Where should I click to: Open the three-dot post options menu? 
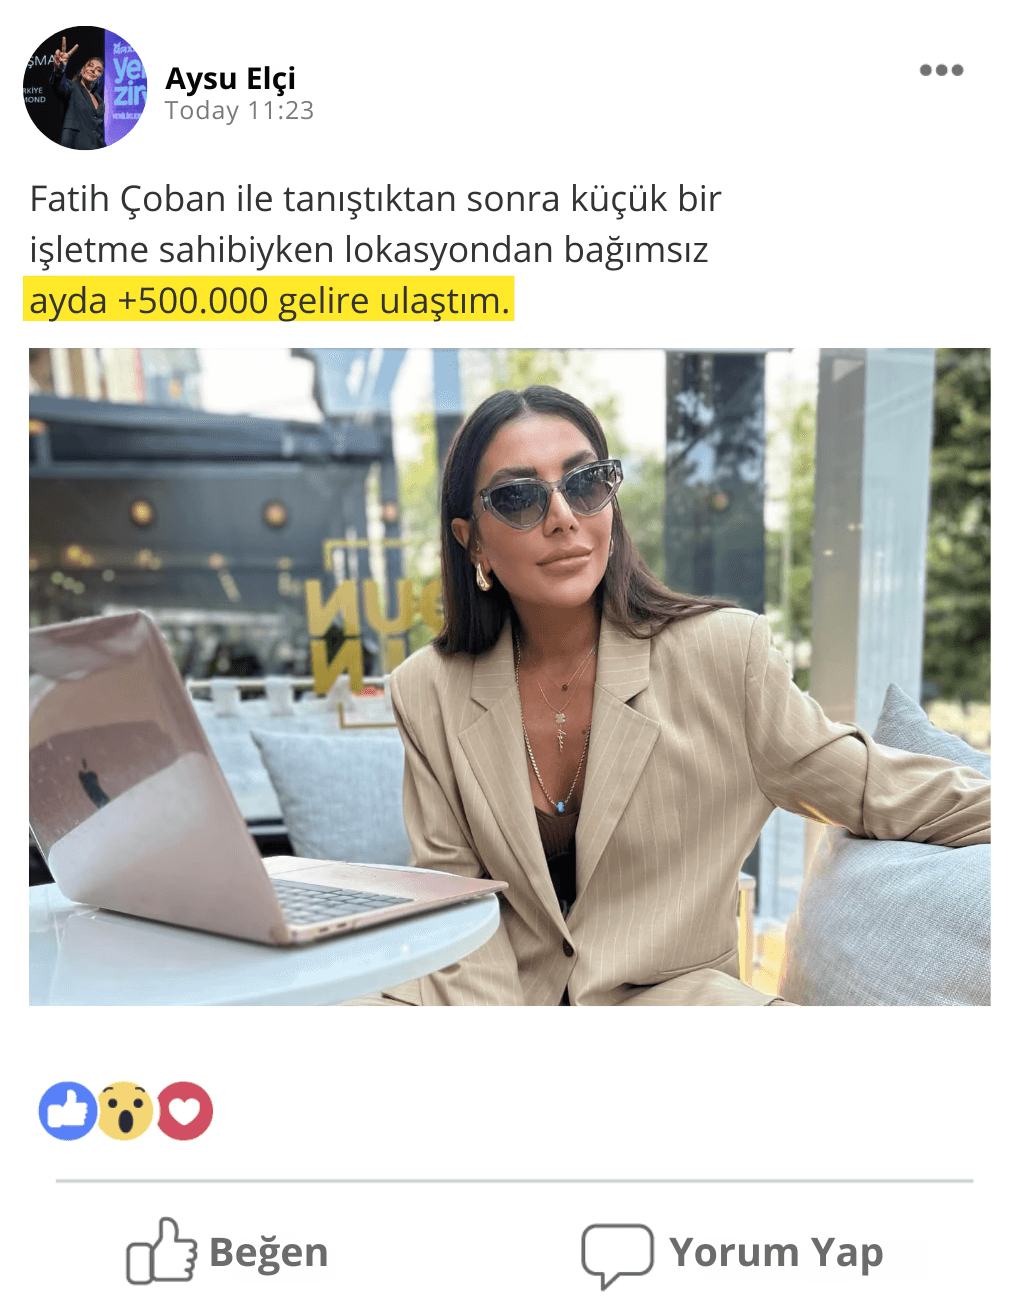click(941, 70)
